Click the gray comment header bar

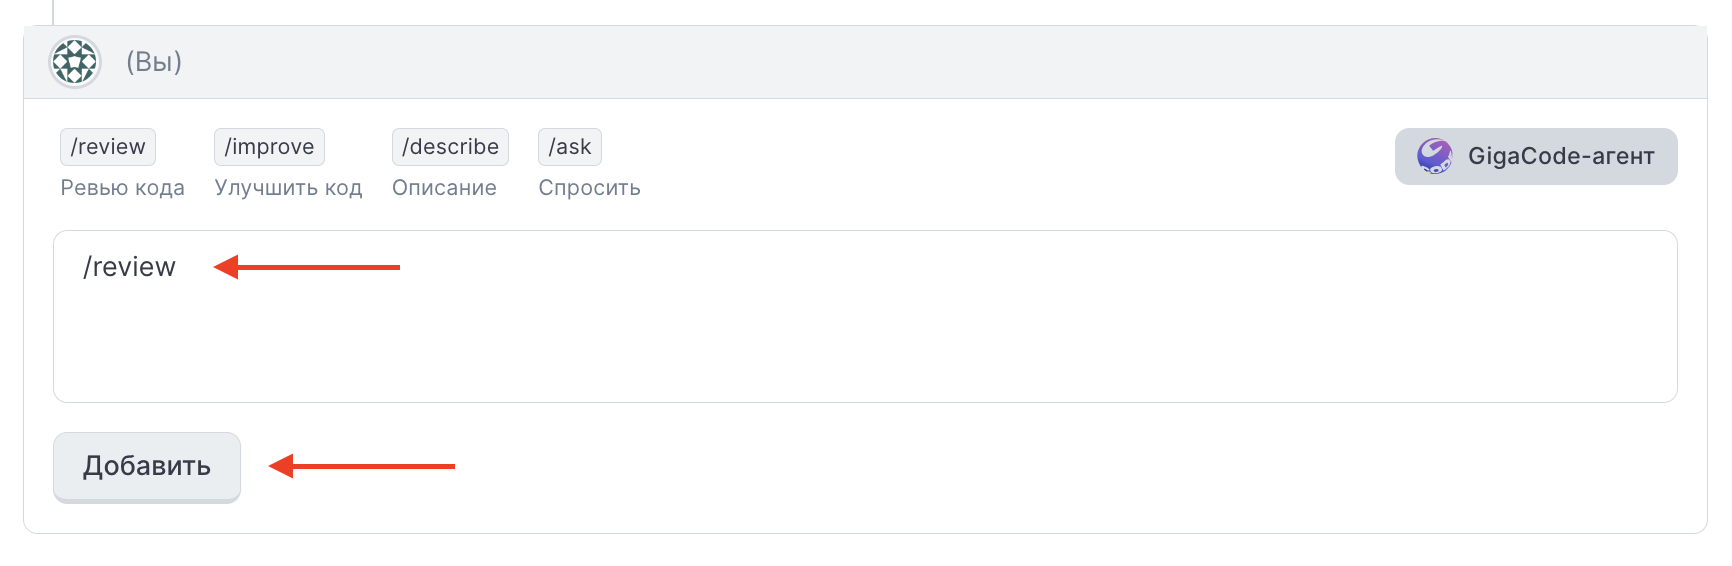tap(865, 62)
